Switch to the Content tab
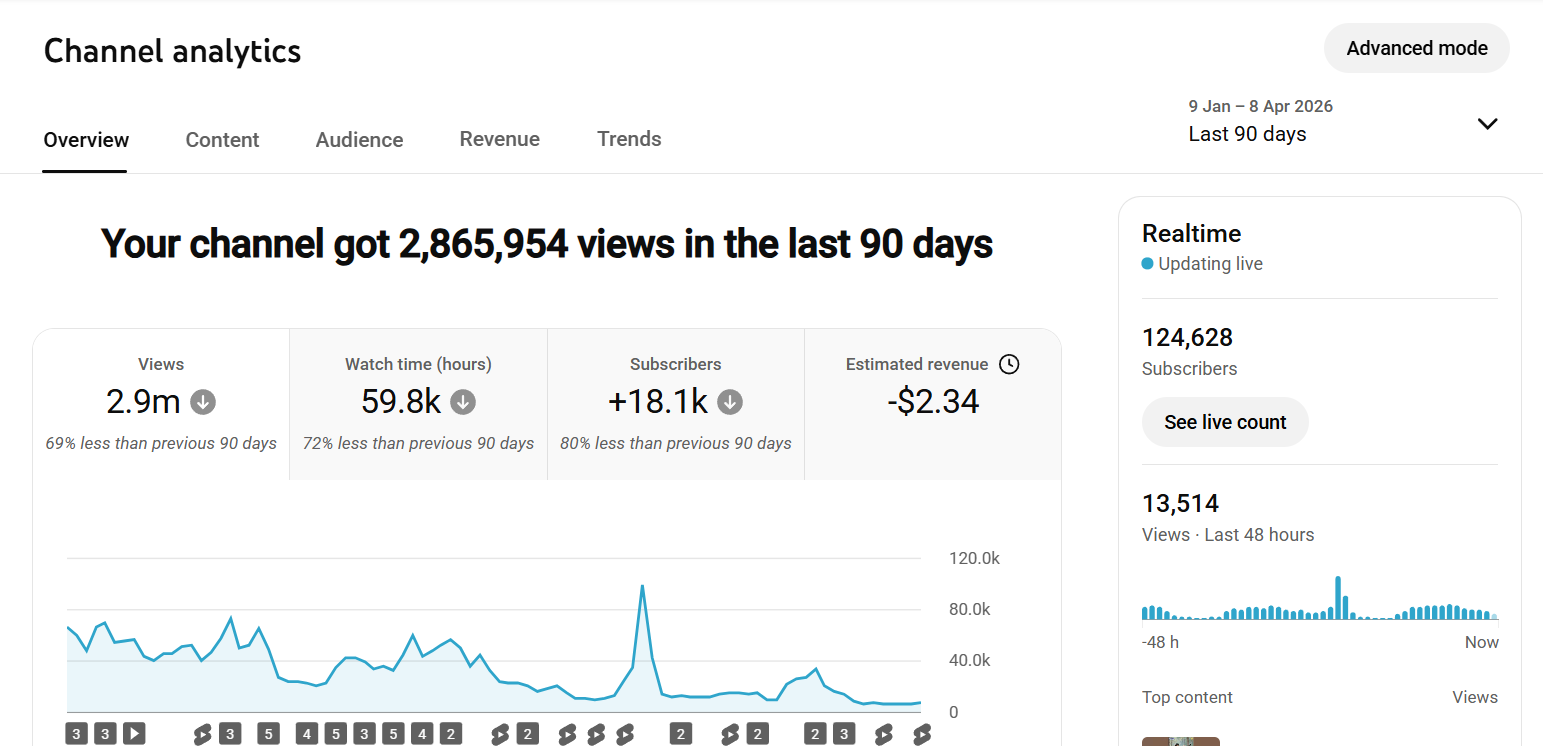Screen dimensions: 1543x746 coord(222,140)
